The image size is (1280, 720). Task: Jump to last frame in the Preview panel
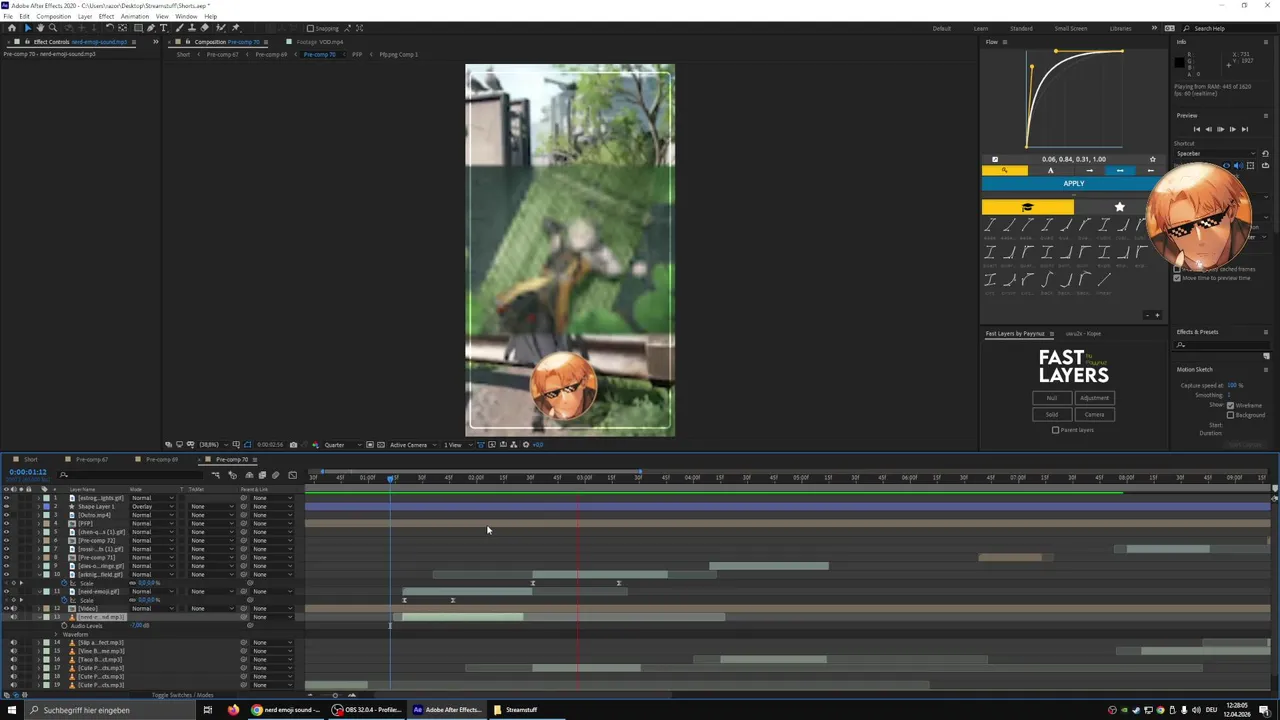pyautogui.click(x=1244, y=129)
